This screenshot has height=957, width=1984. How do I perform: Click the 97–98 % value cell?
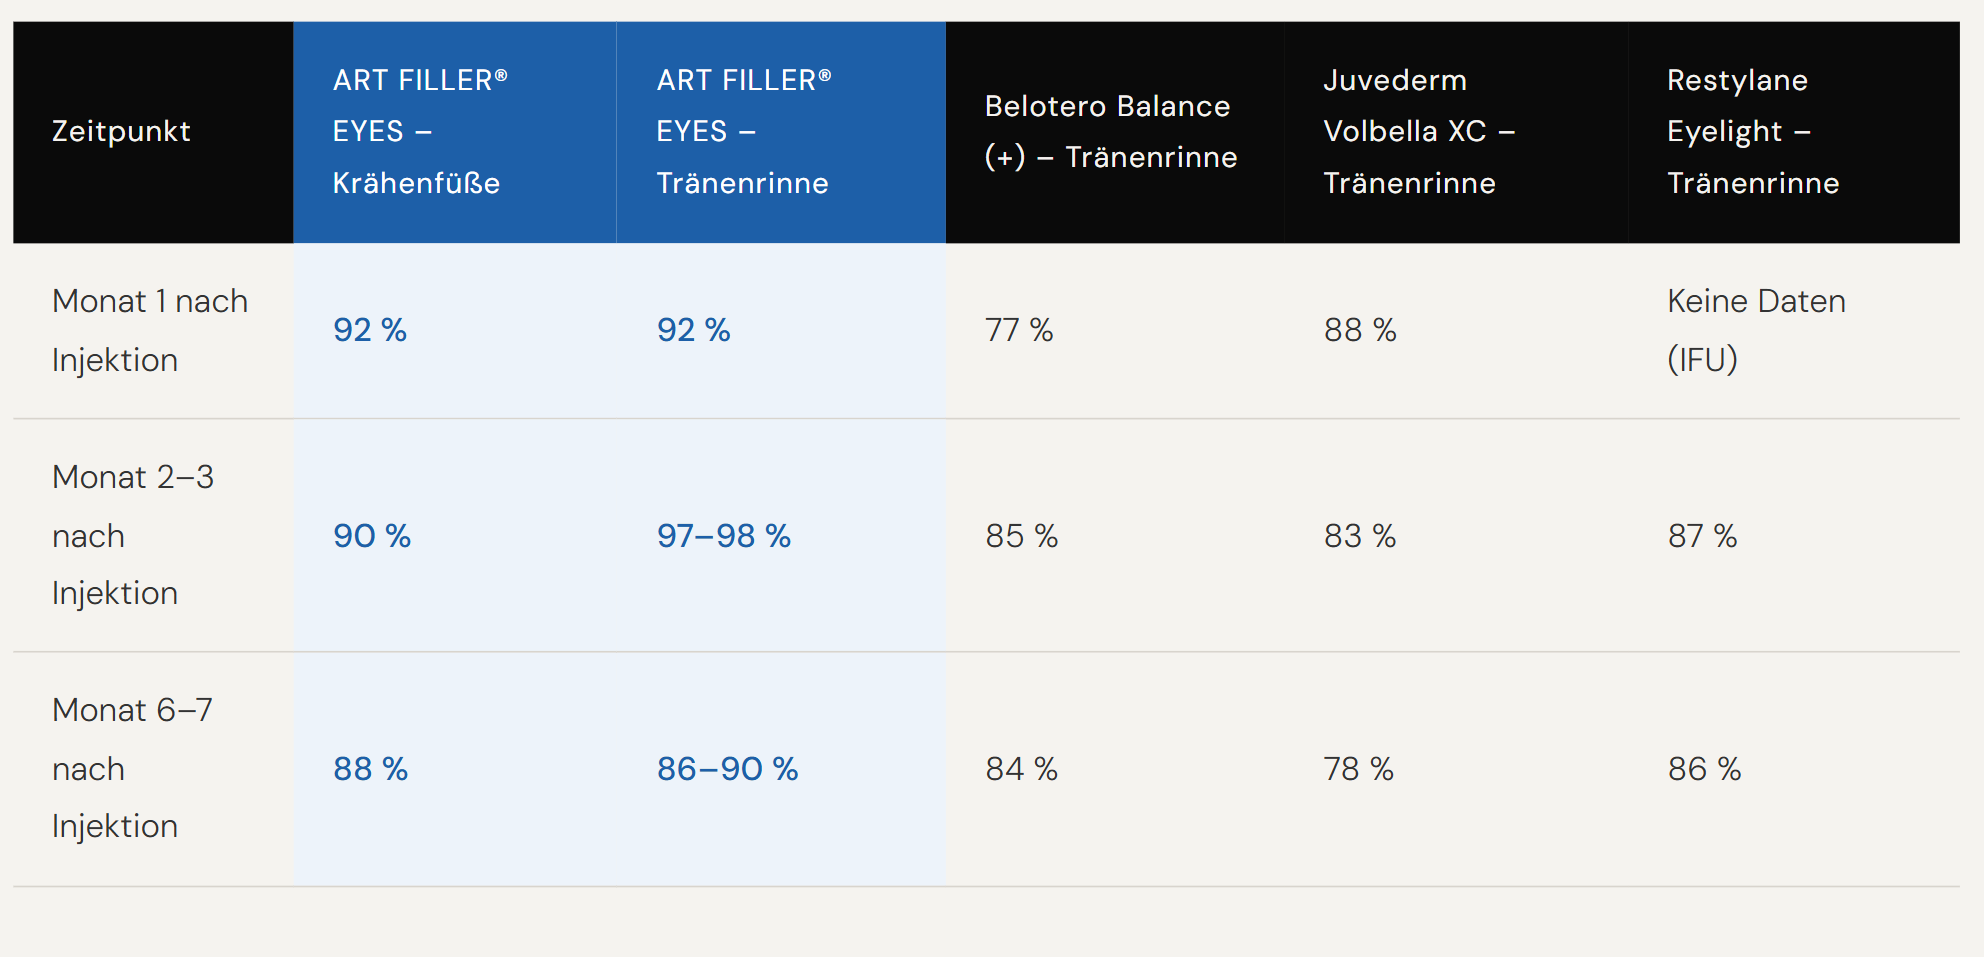coord(723,536)
